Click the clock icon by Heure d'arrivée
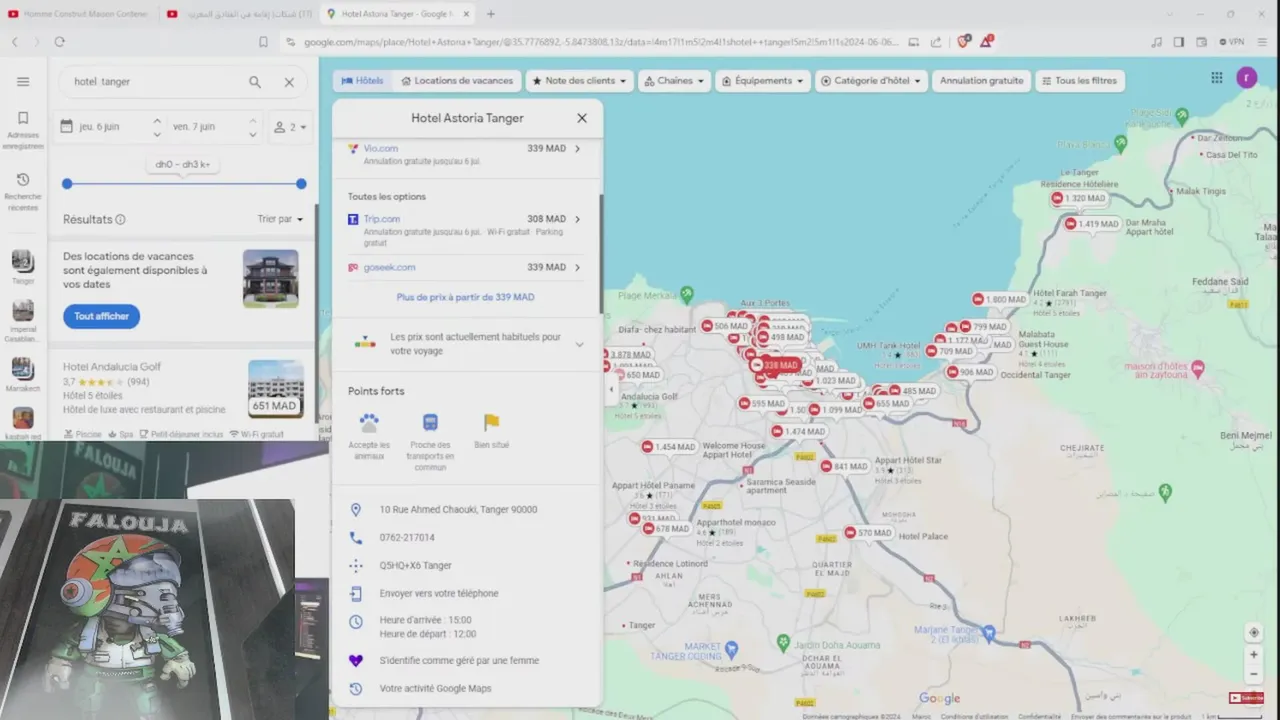This screenshot has width=1280, height=720. coord(355,622)
